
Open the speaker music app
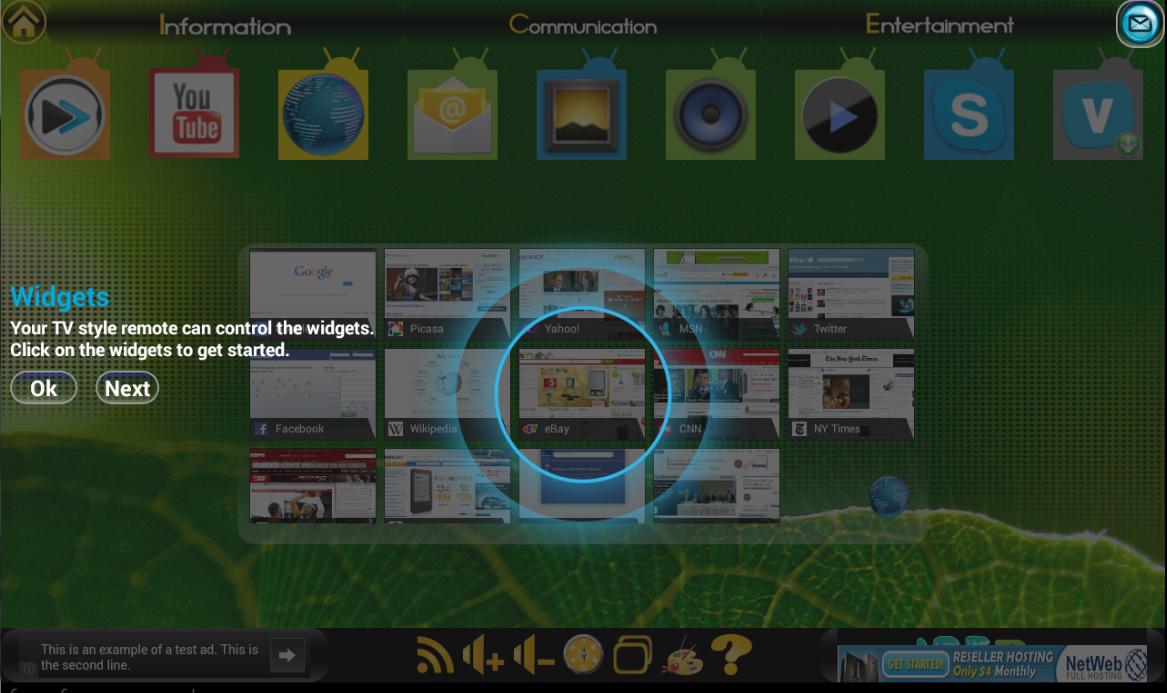(x=711, y=115)
